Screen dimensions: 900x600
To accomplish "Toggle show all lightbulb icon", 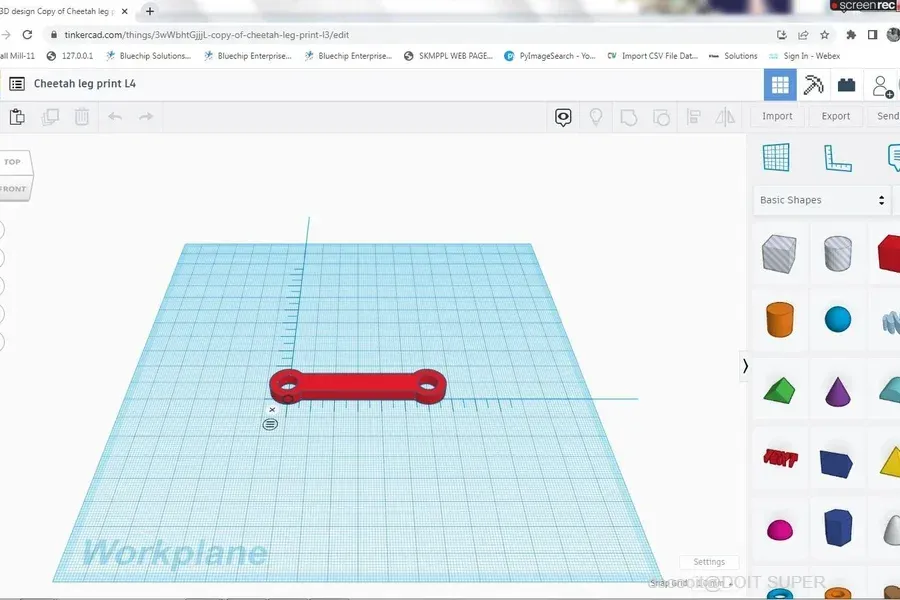I will (x=596, y=117).
